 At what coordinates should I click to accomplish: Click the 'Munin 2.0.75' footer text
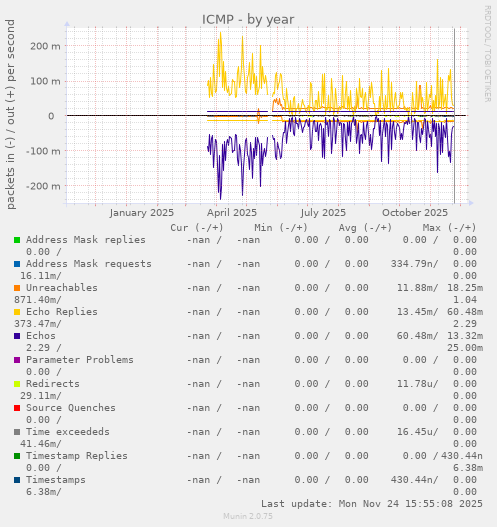[248, 516]
